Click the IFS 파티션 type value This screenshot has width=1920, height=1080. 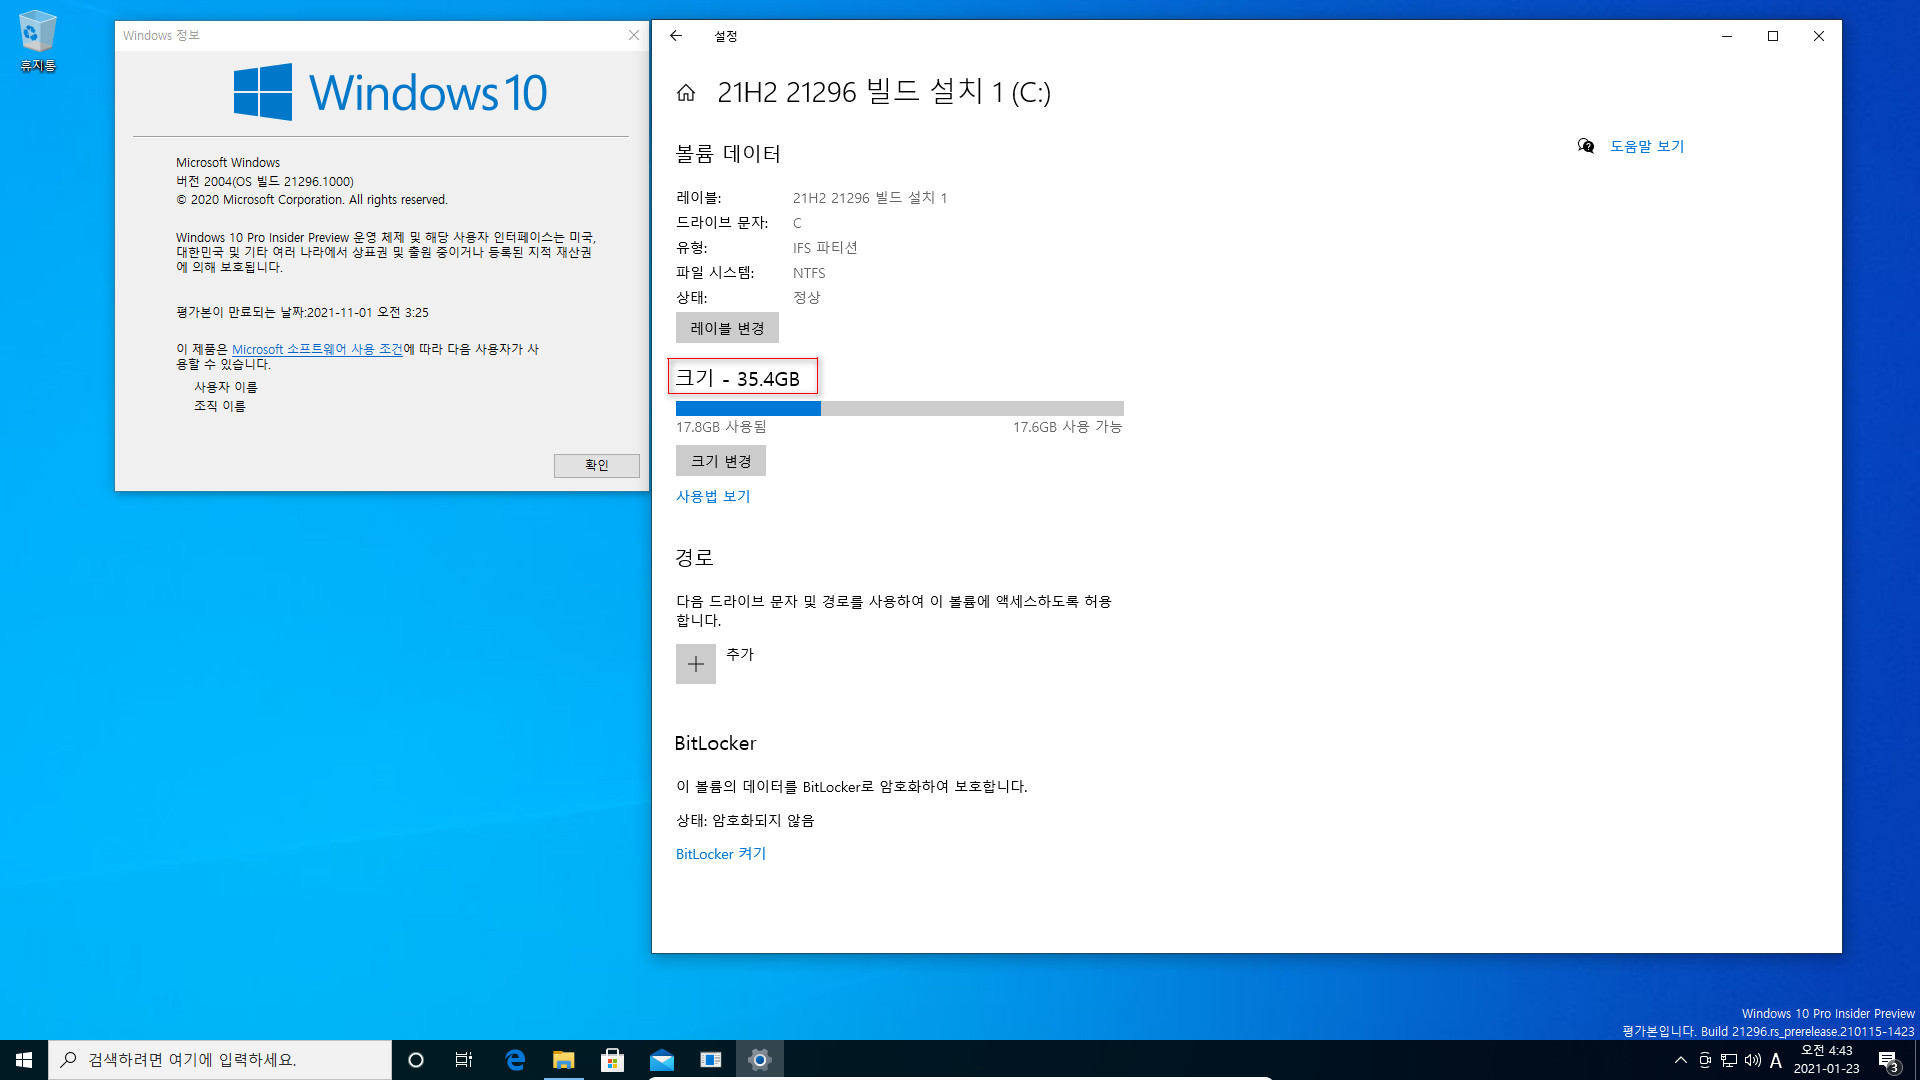pyautogui.click(x=825, y=248)
